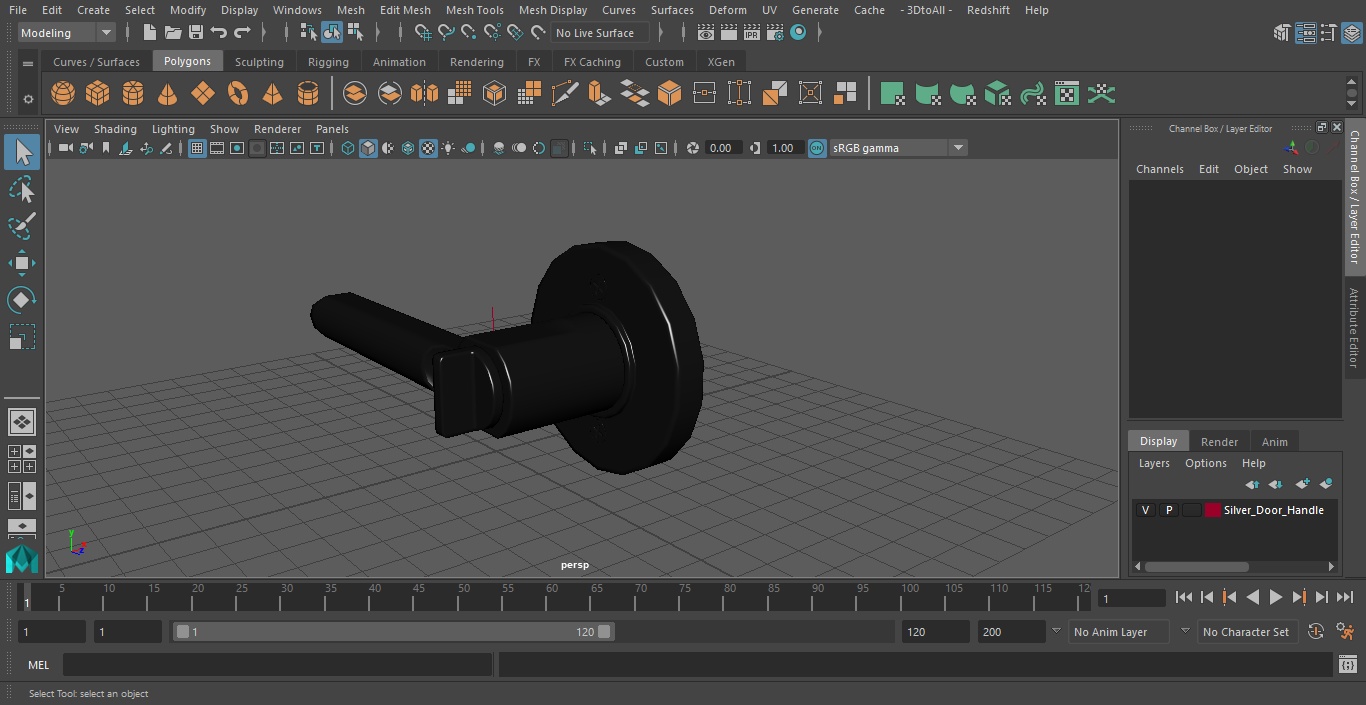Click the Silver_Door_Handle layer color swatch

pos(1213,510)
